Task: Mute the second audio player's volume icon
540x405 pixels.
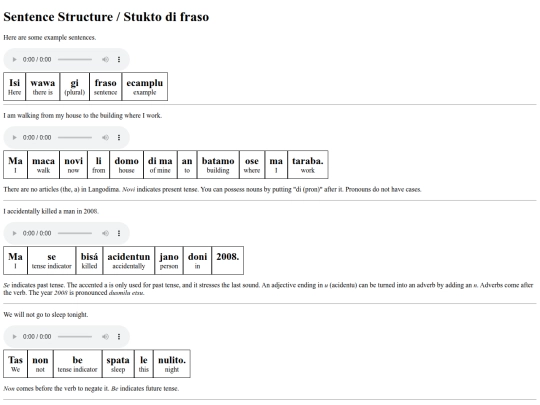Action: pos(105,137)
